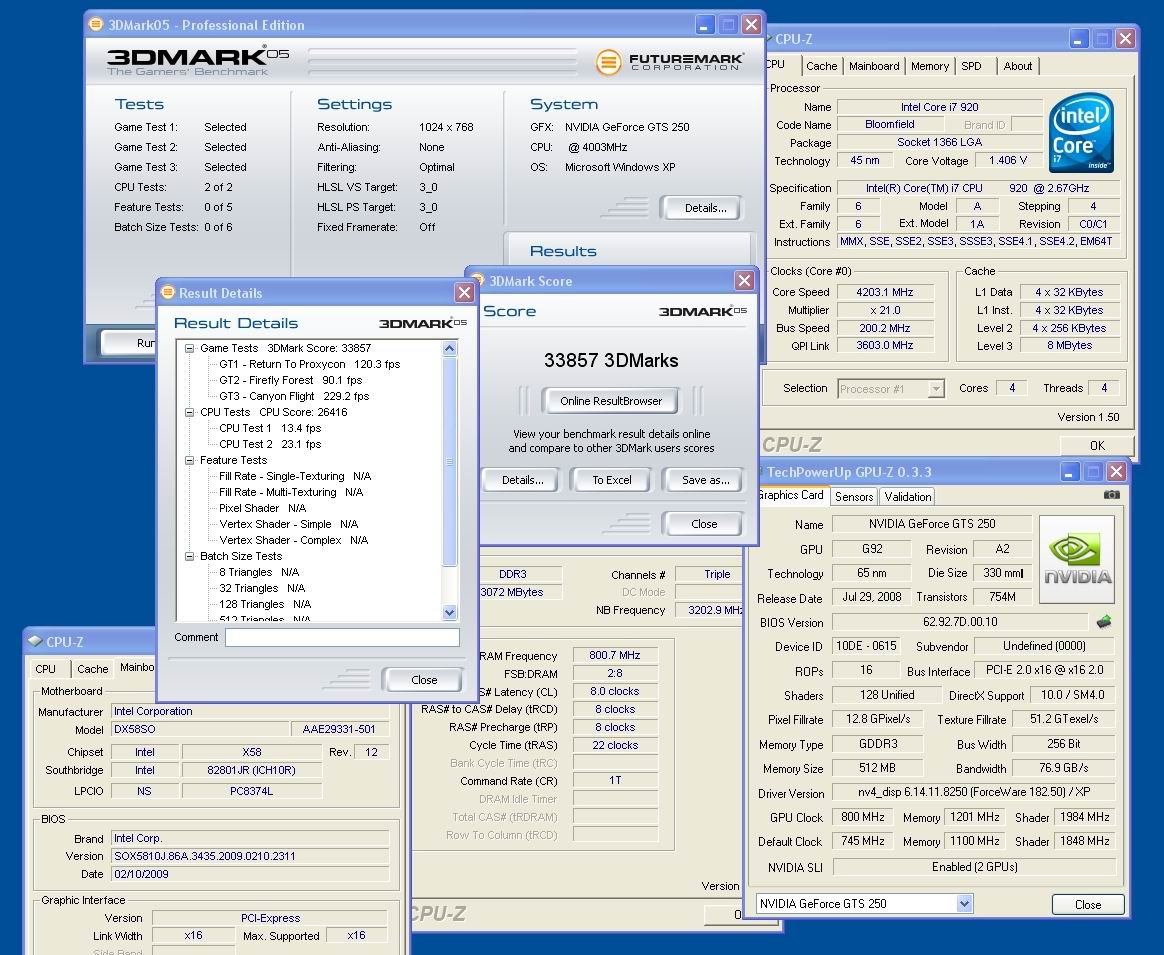Click the Details button under System
The image size is (1164, 955).
click(x=704, y=208)
